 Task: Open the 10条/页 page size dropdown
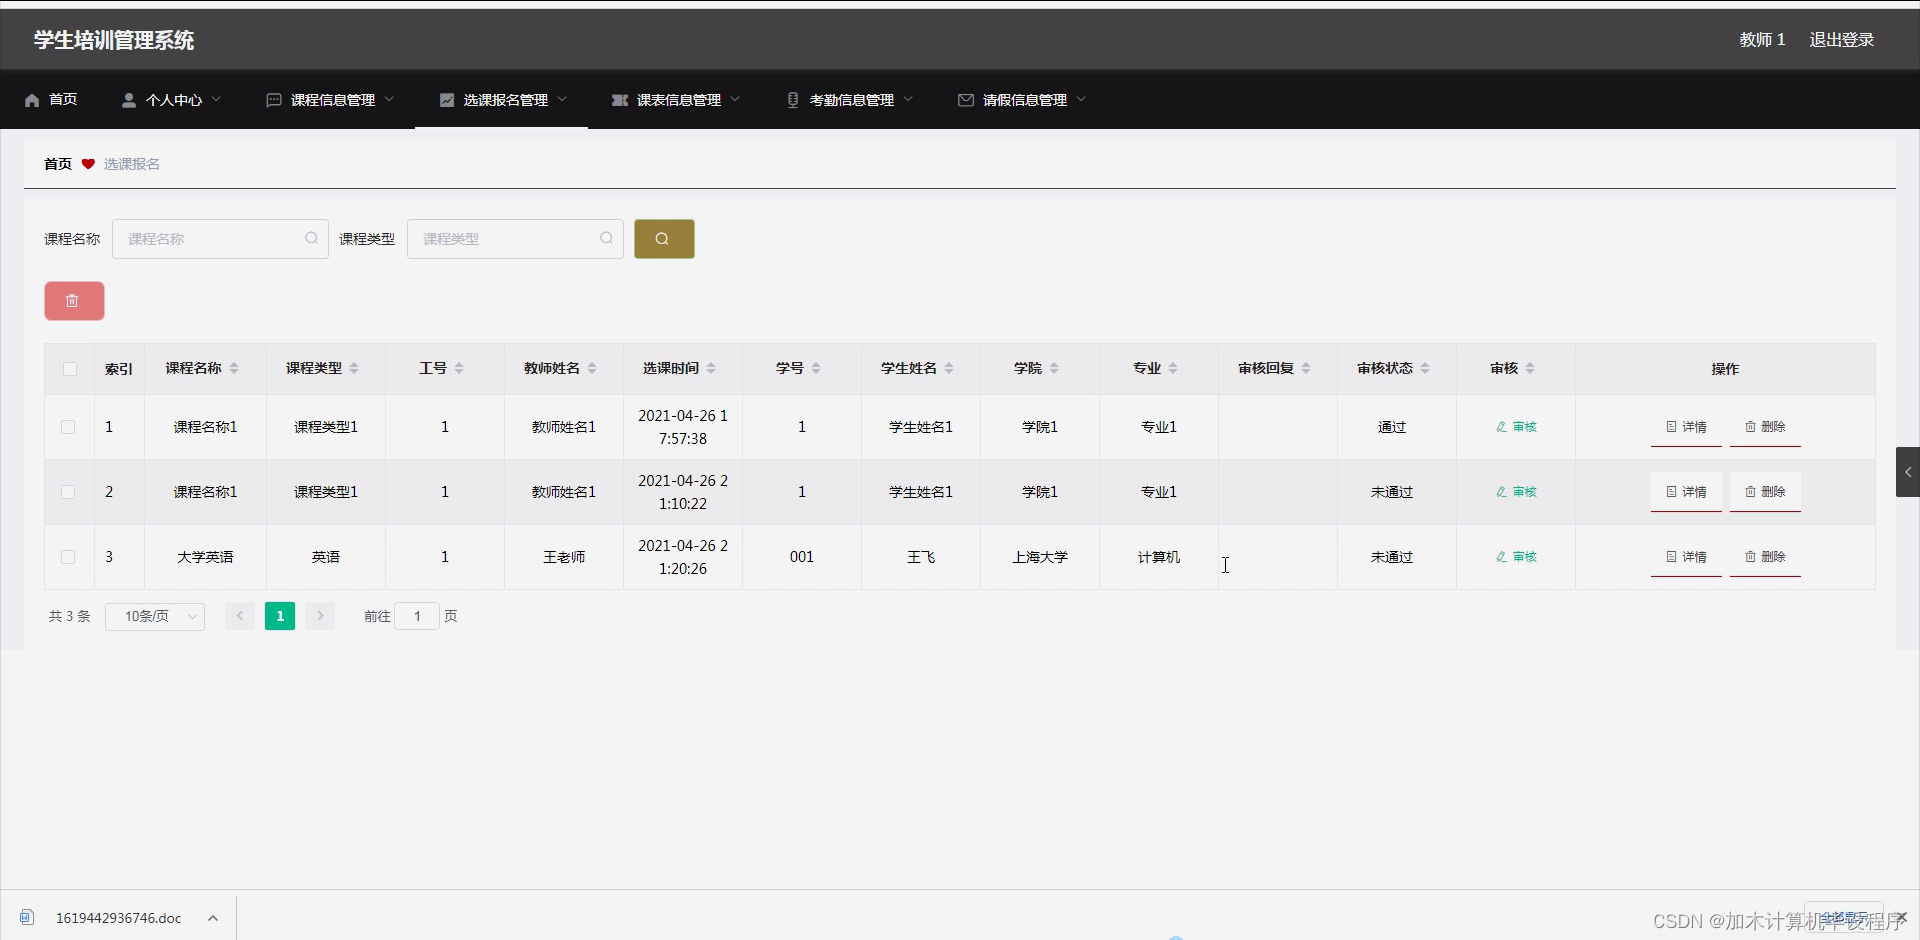click(x=154, y=617)
